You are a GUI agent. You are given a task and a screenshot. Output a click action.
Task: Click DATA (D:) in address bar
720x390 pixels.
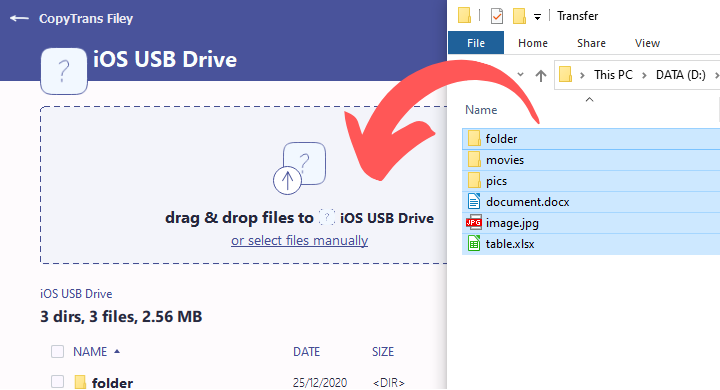681,74
